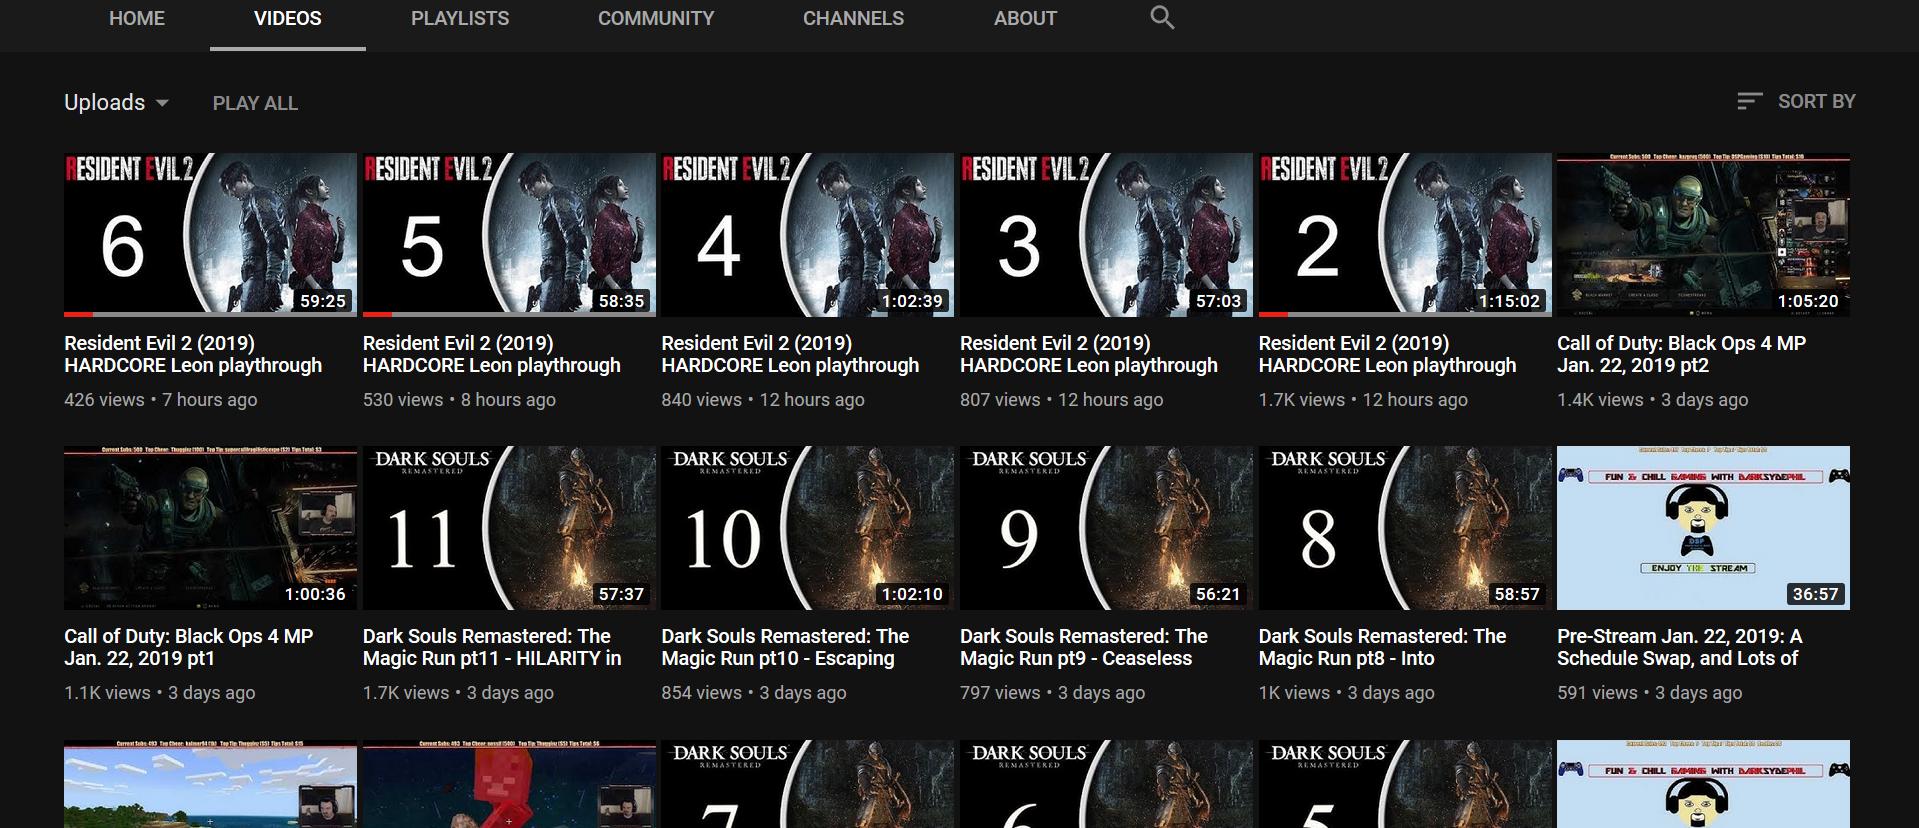Play the Dark Souls thumbnail numbered 10
The width and height of the screenshot is (1919, 828).
point(807,528)
